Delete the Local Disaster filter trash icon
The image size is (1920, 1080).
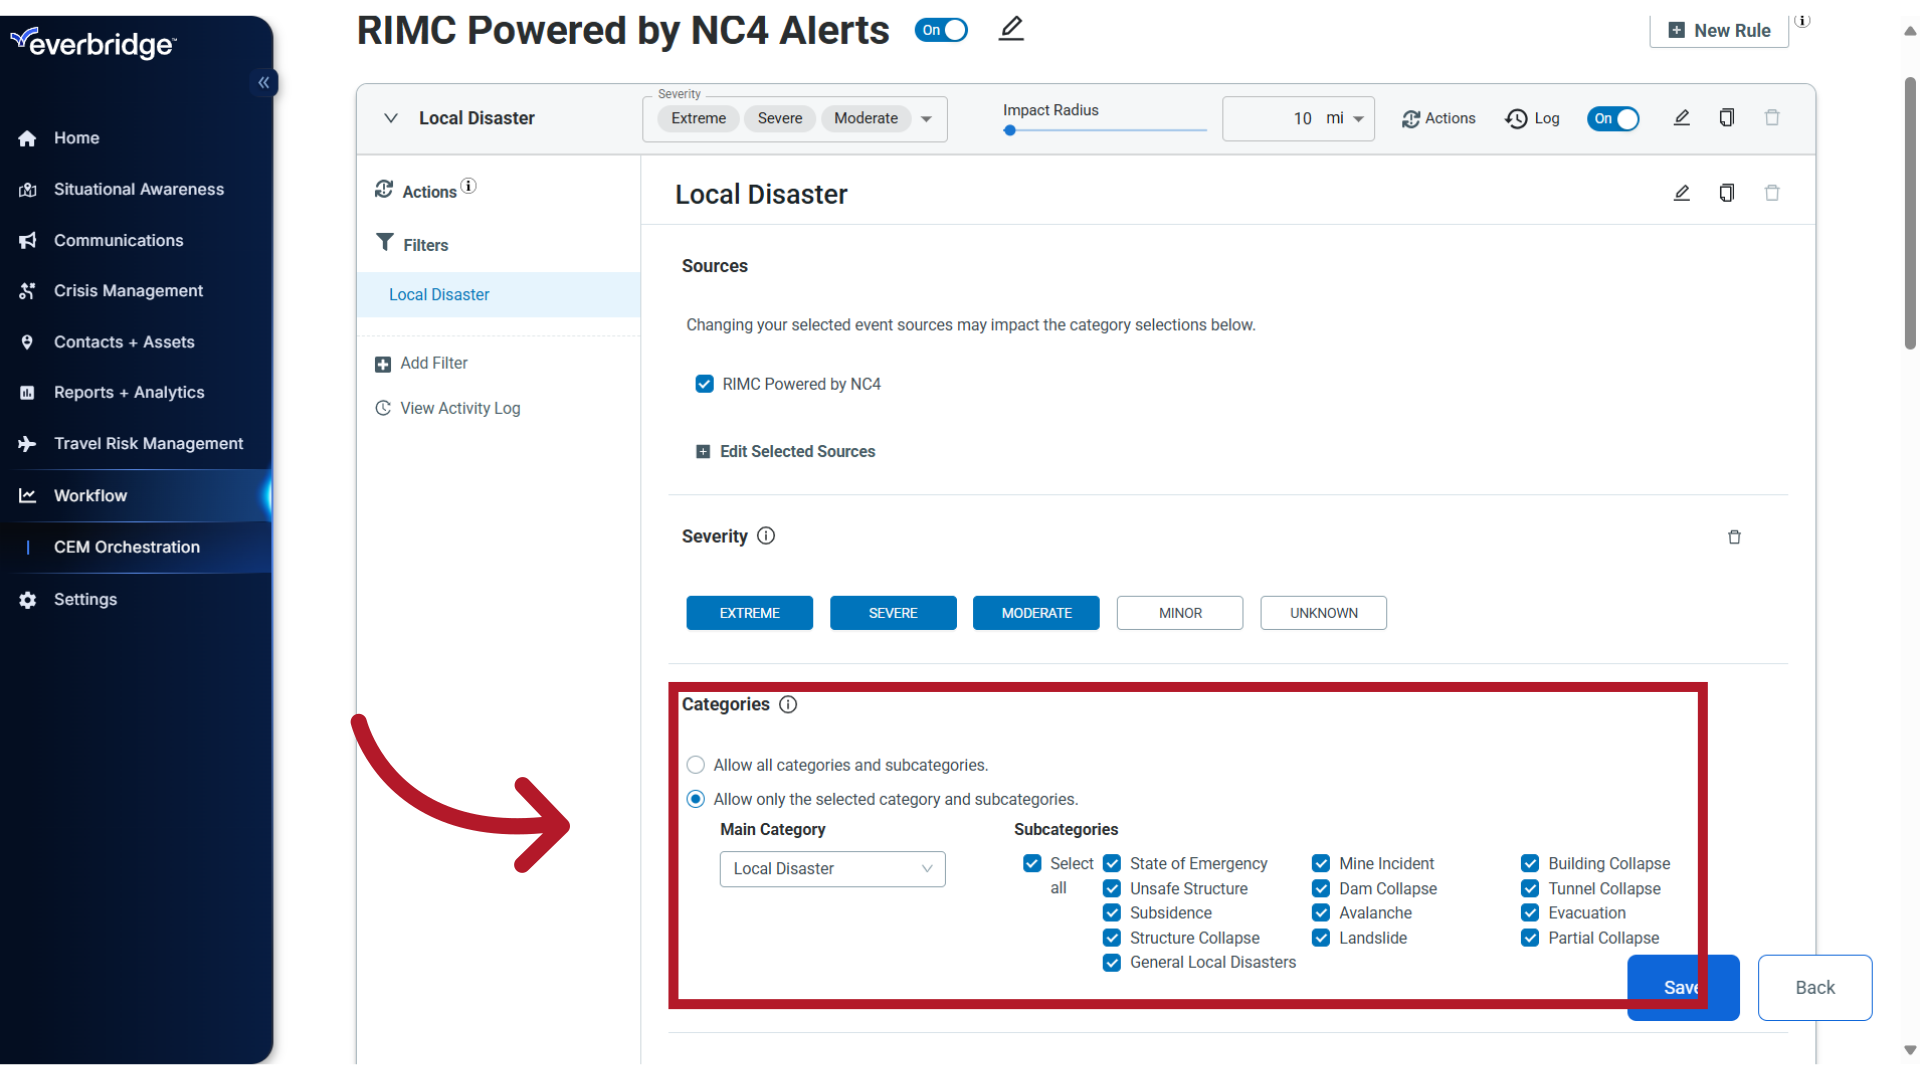tap(1772, 193)
